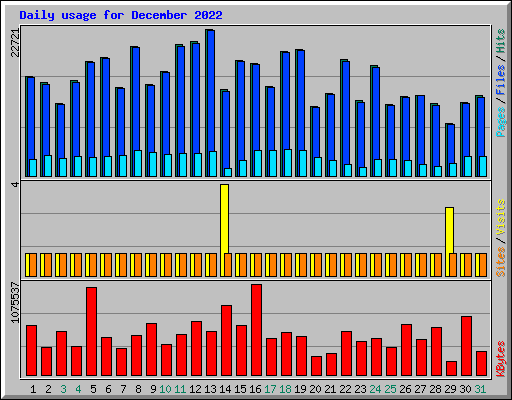Image resolution: width=512 pixels, height=400 pixels.
Task: Click the orange sites bar for day 1
Action: coord(33,265)
